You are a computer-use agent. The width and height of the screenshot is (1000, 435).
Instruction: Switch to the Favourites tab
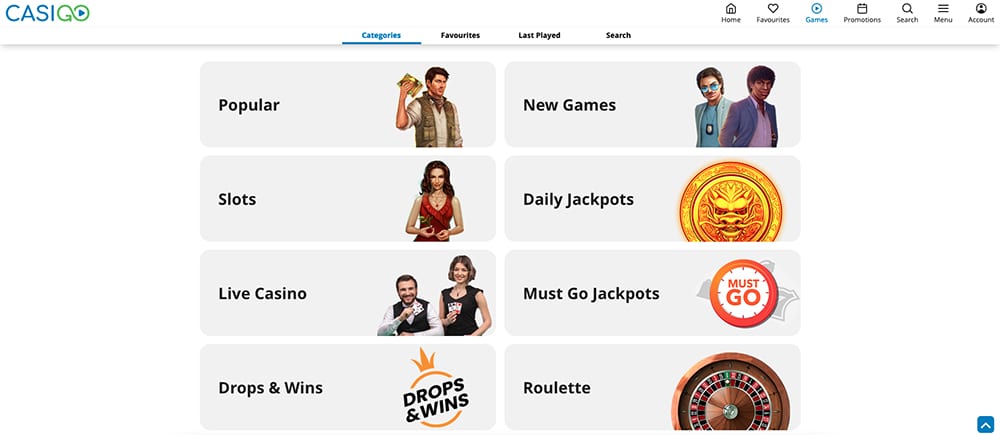(460, 36)
